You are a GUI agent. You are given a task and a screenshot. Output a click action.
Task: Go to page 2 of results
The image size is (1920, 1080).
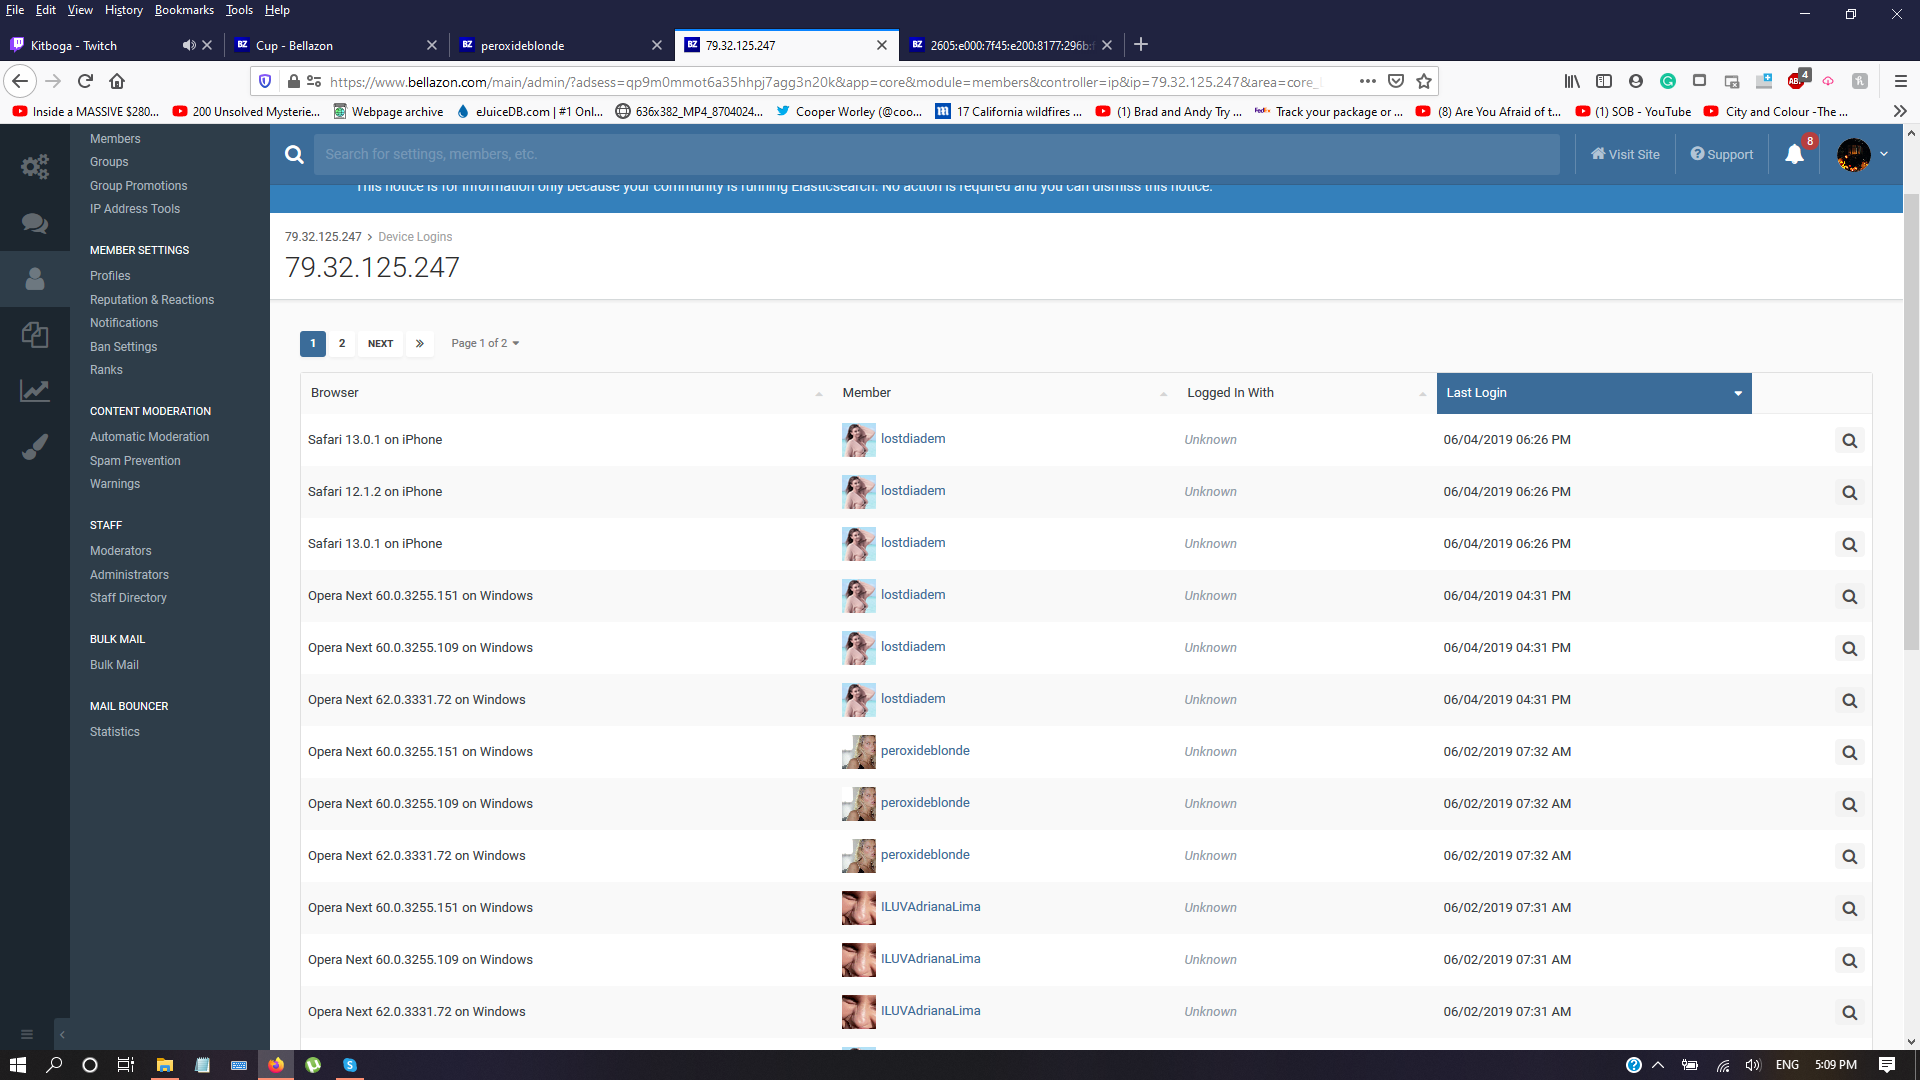pyautogui.click(x=342, y=343)
